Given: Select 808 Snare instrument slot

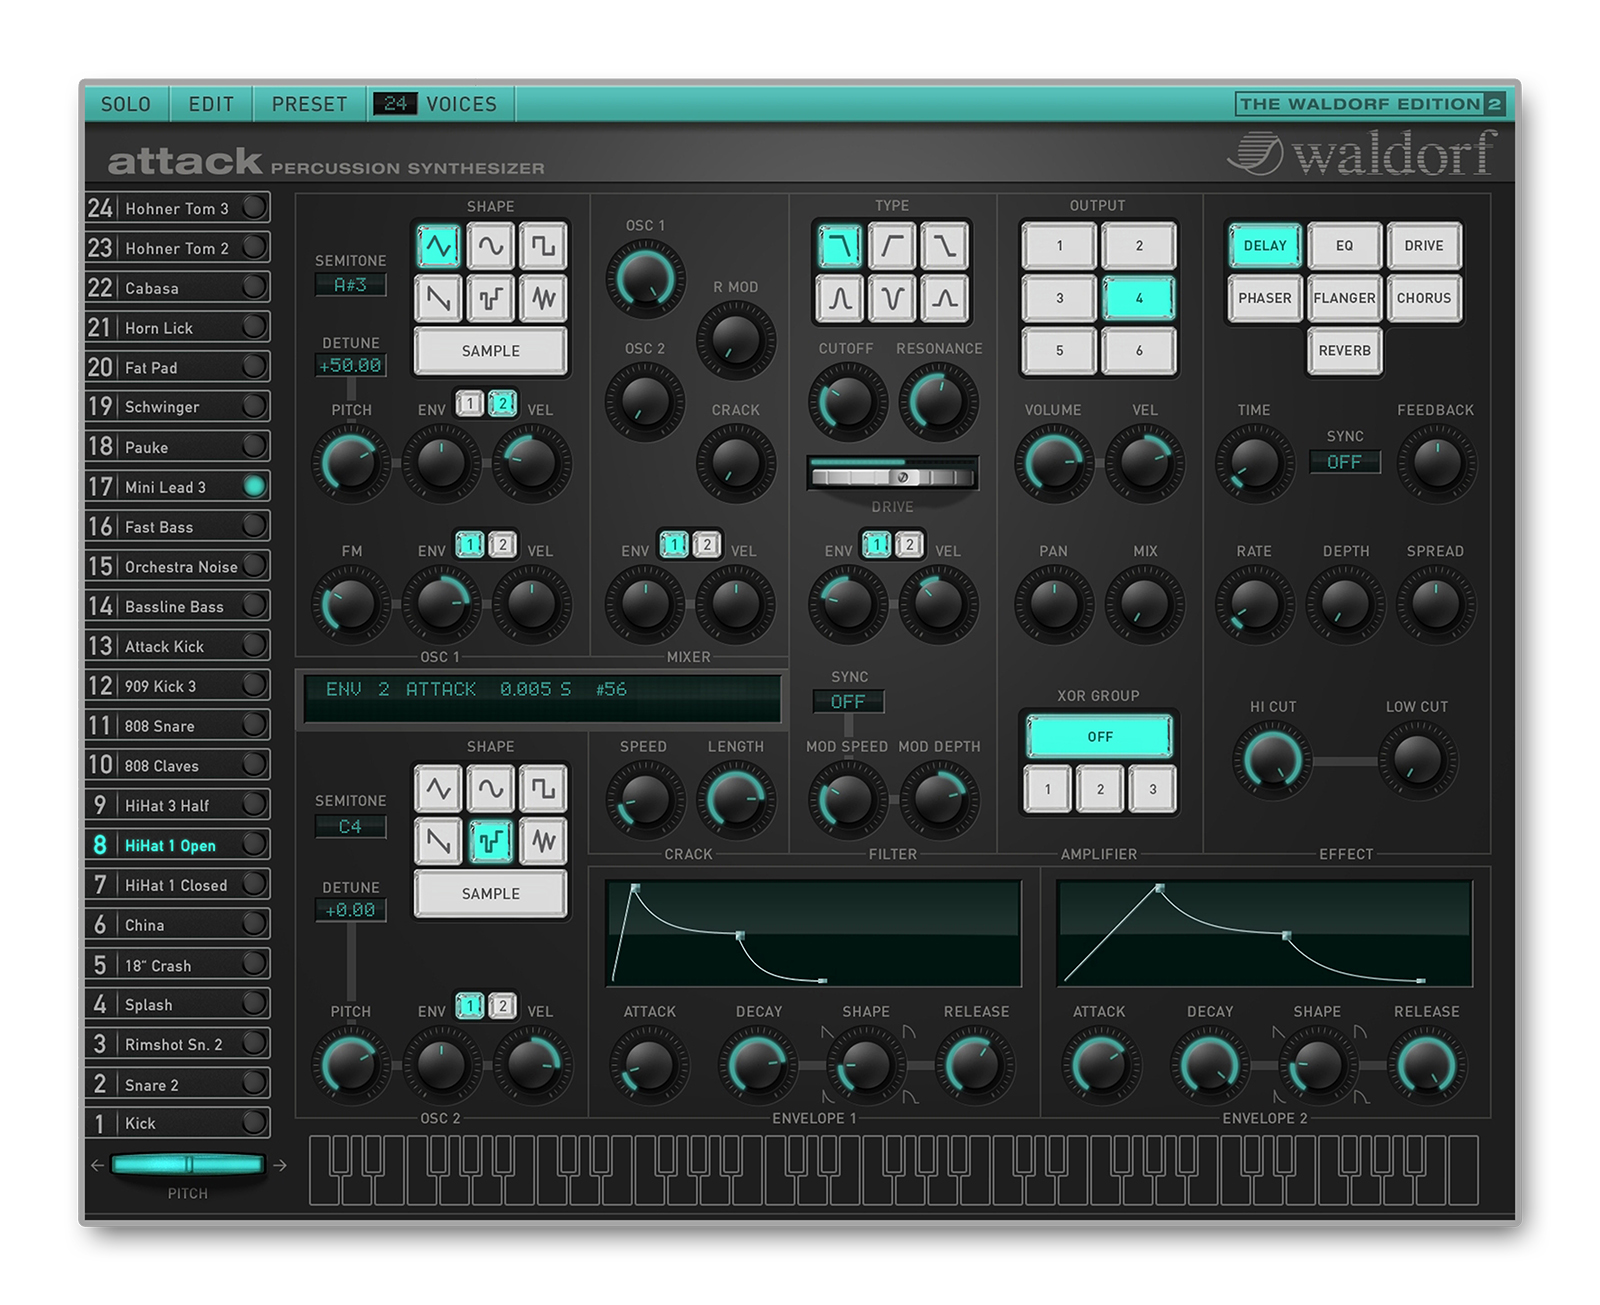Looking at the screenshot, I should click(x=178, y=725).
